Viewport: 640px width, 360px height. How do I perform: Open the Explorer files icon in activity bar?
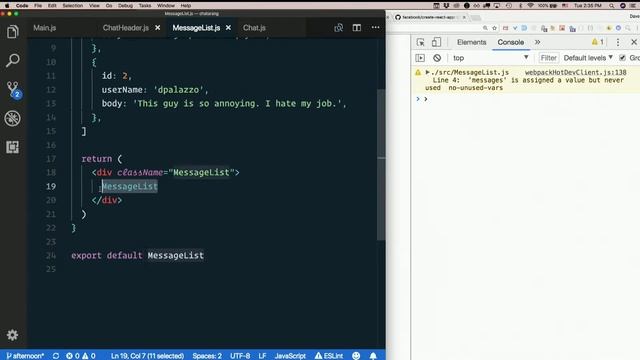click(13, 31)
